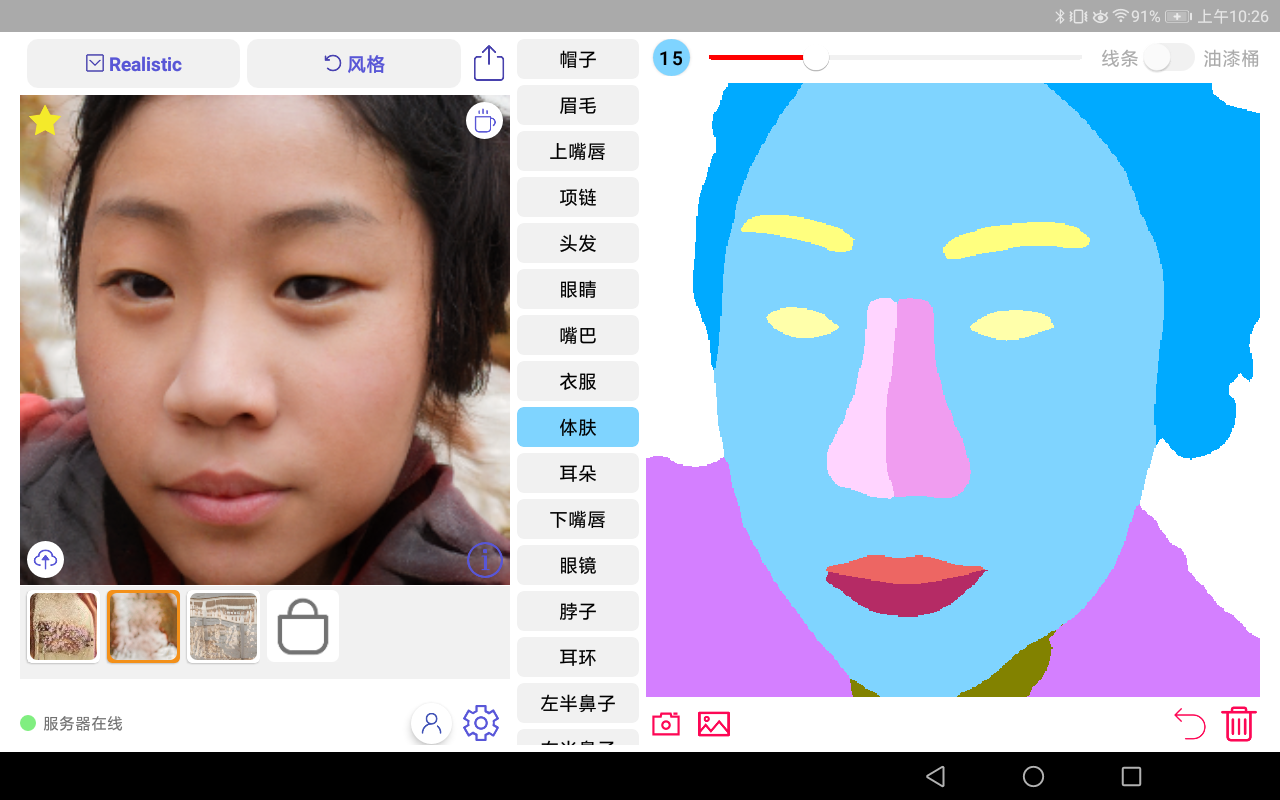This screenshot has width=1280, height=800.
Task: Select the 项链 label
Action: pyautogui.click(x=578, y=197)
